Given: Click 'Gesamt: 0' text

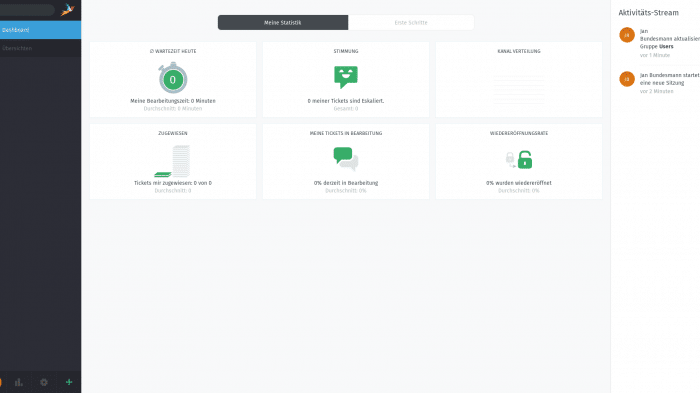Looking at the screenshot, I should click(346, 109).
